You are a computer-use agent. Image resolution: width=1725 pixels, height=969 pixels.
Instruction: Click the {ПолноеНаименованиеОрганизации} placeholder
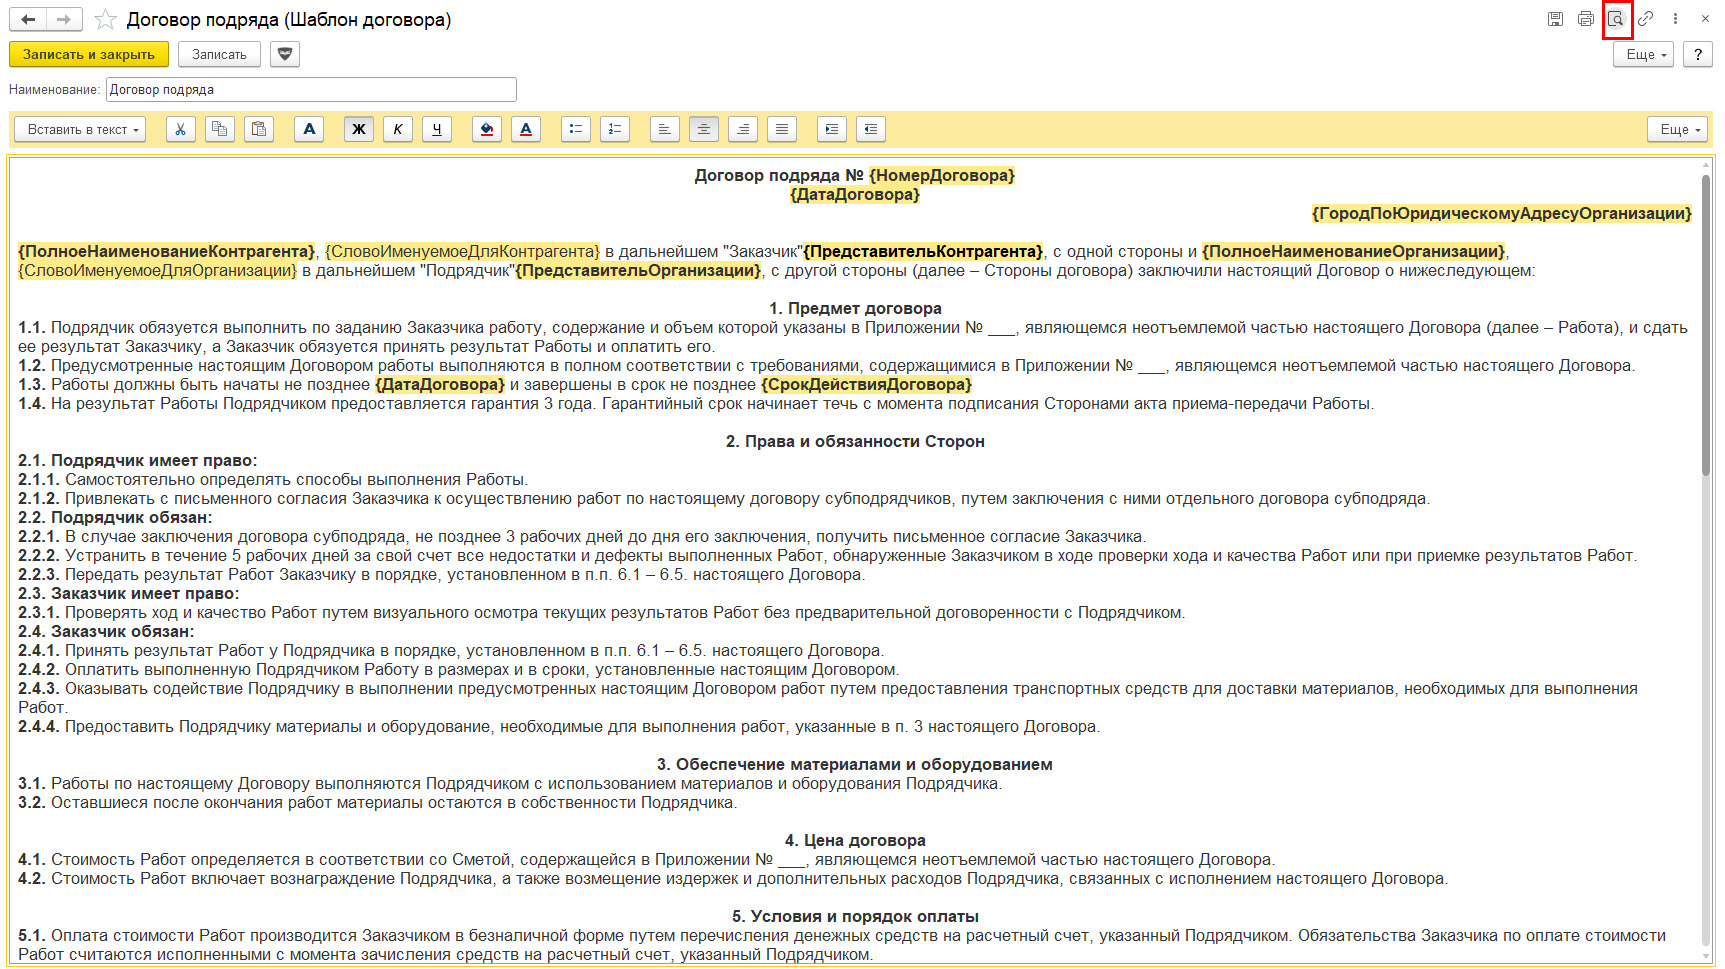1354,251
